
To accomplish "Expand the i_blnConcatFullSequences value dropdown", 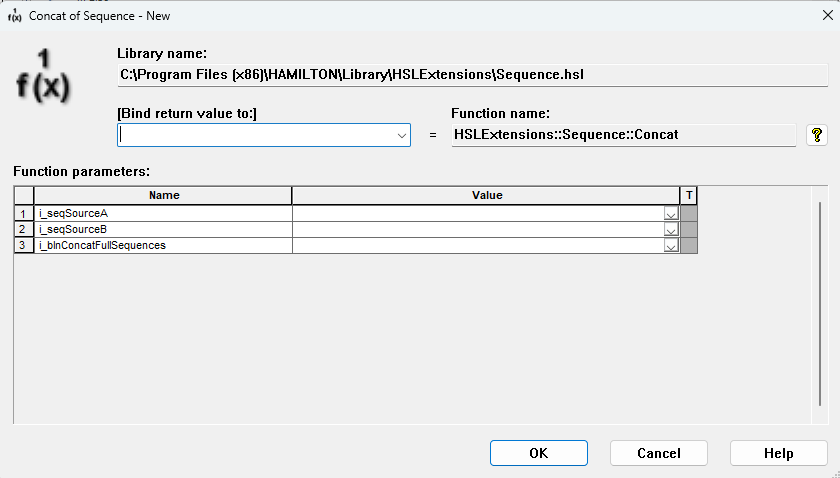I will click(x=671, y=247).
